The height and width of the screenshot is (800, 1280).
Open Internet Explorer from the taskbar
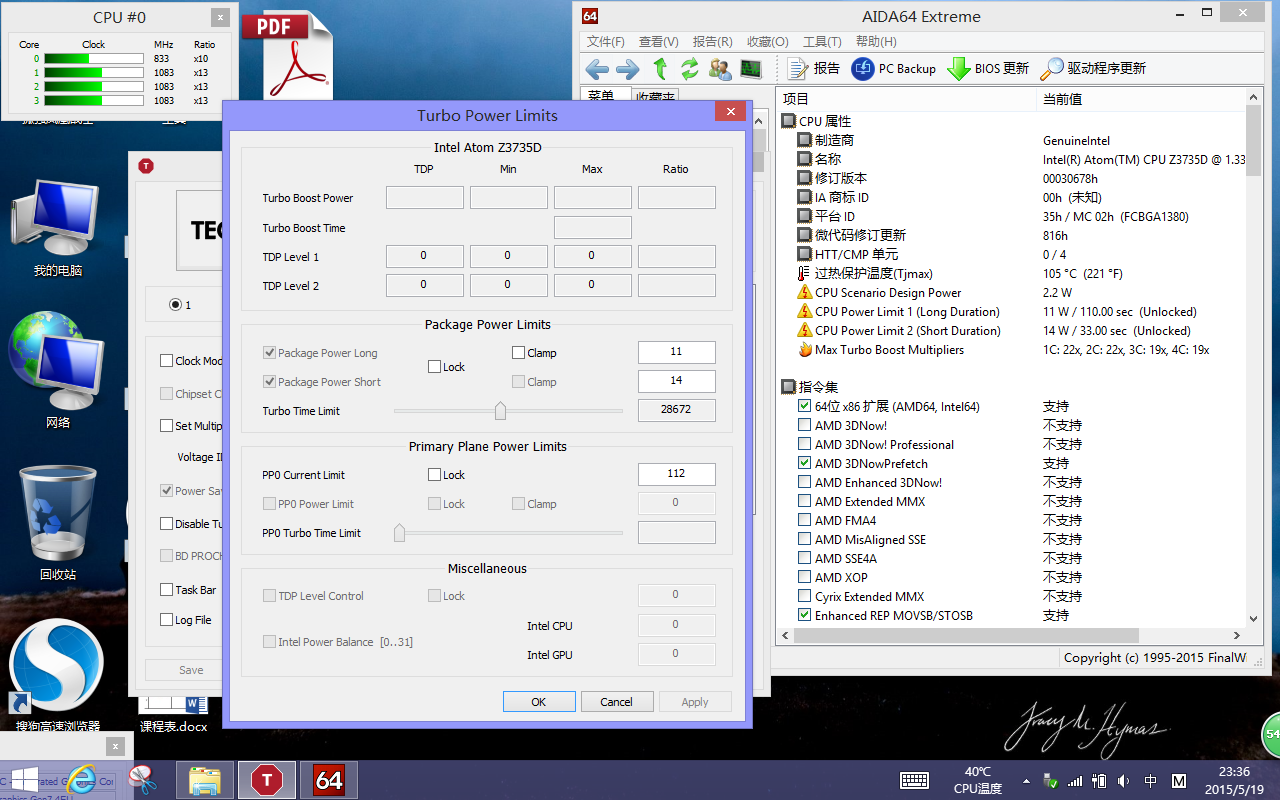pyautogui.click(x=80, y=780)
